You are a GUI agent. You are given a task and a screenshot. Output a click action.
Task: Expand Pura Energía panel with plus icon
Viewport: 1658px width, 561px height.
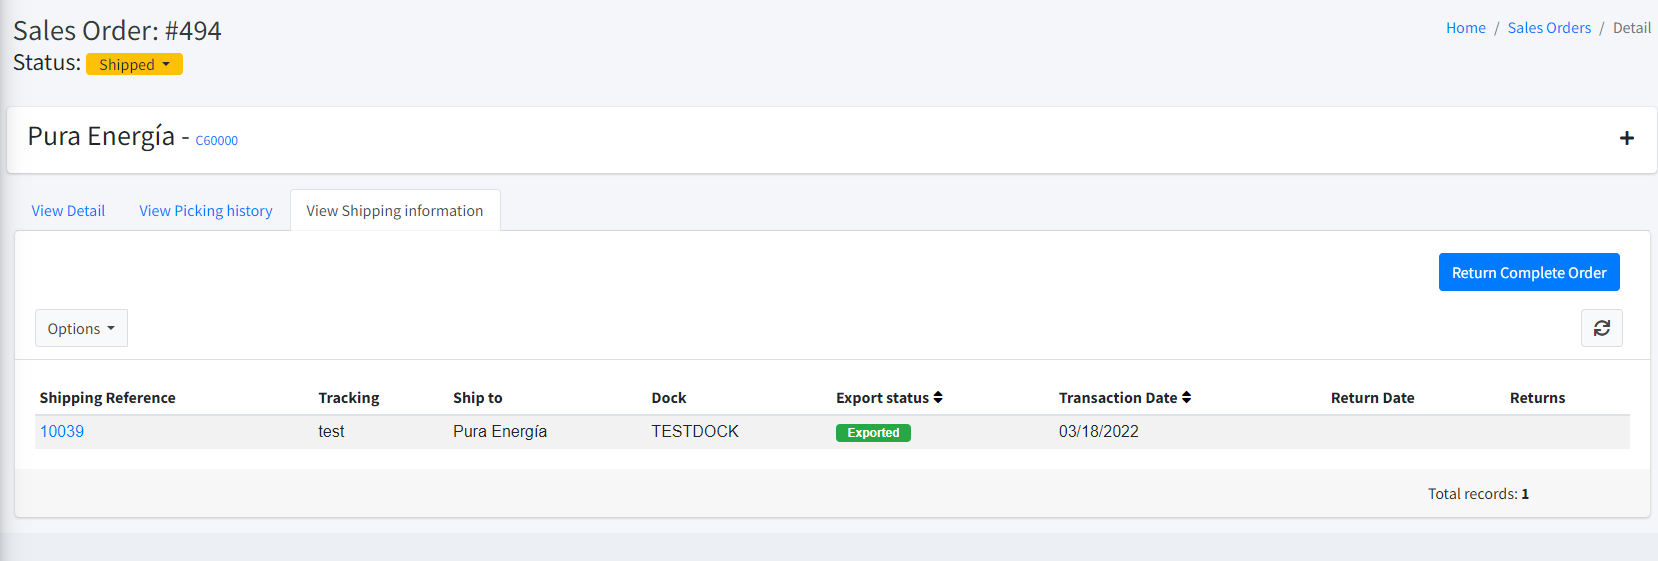click(x=1626, y=138)
